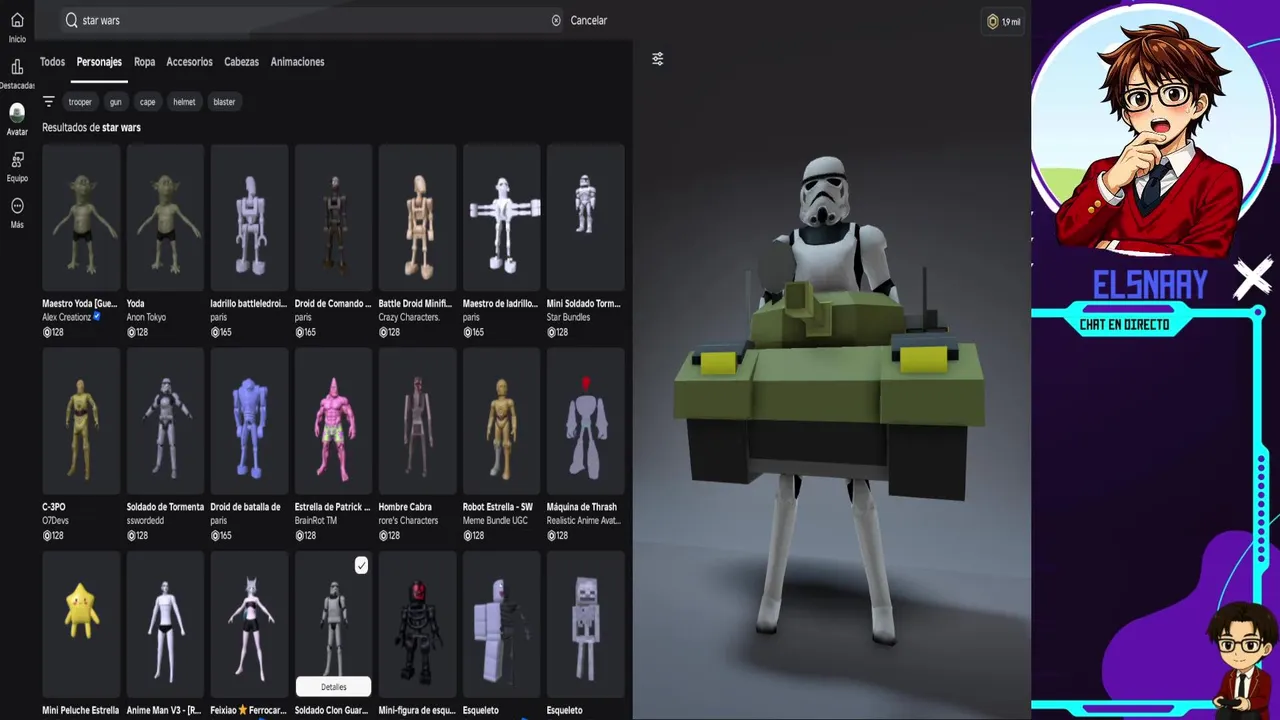This screenshot has width=1280, height=720.
Task: Open creator Alex Creationz link
Action: (x=65, y=317)
